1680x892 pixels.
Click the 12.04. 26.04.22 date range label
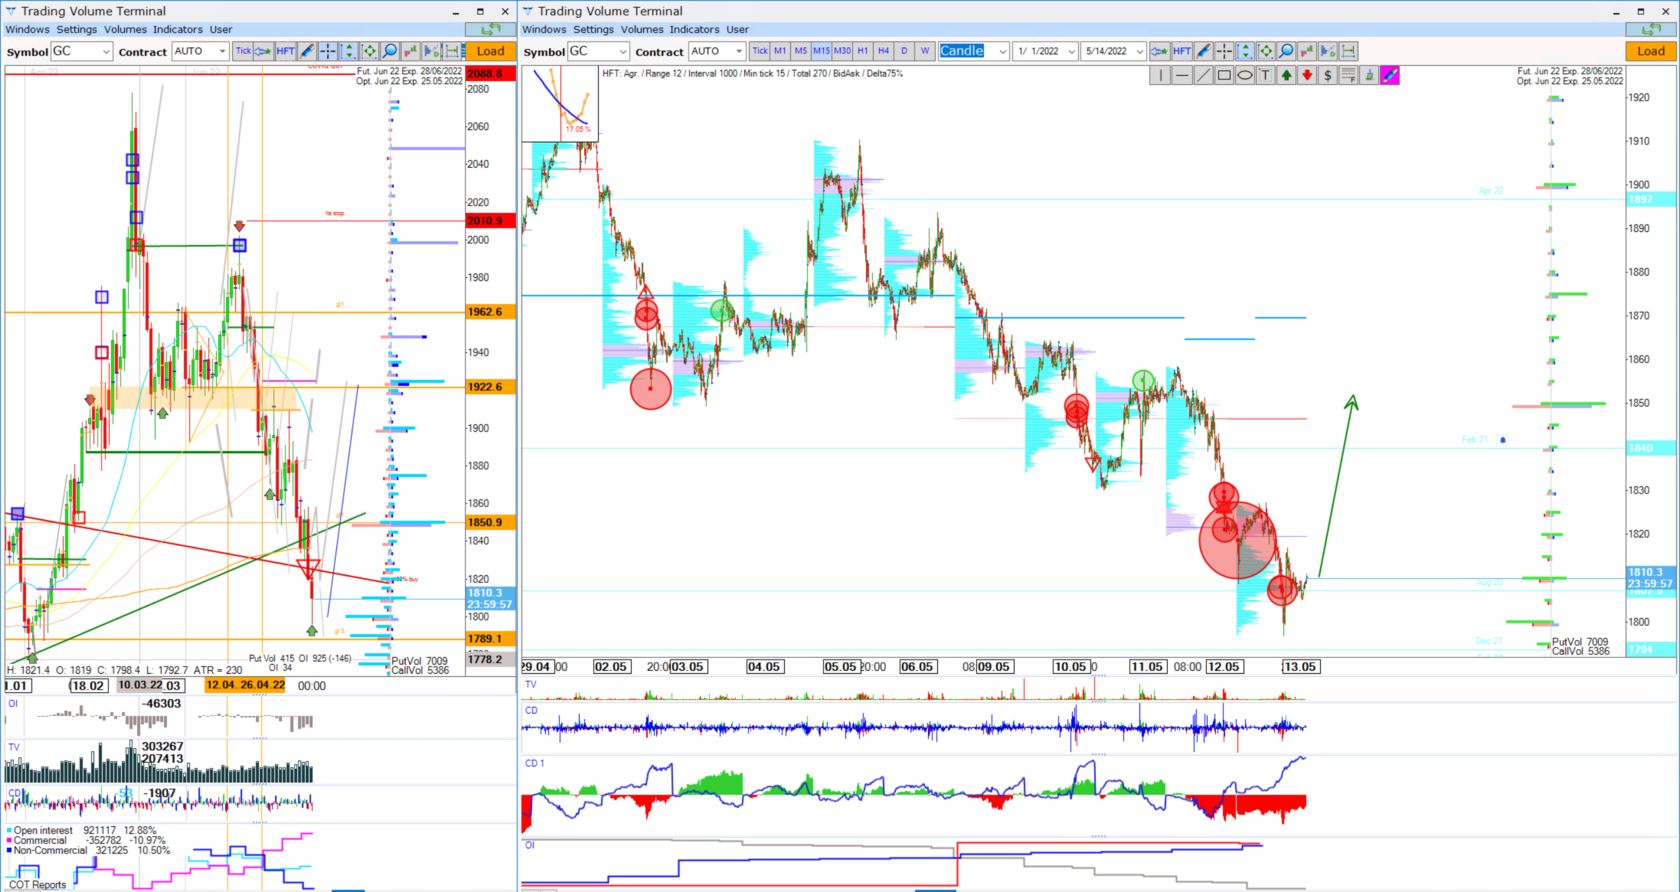[x=245, y=685]
